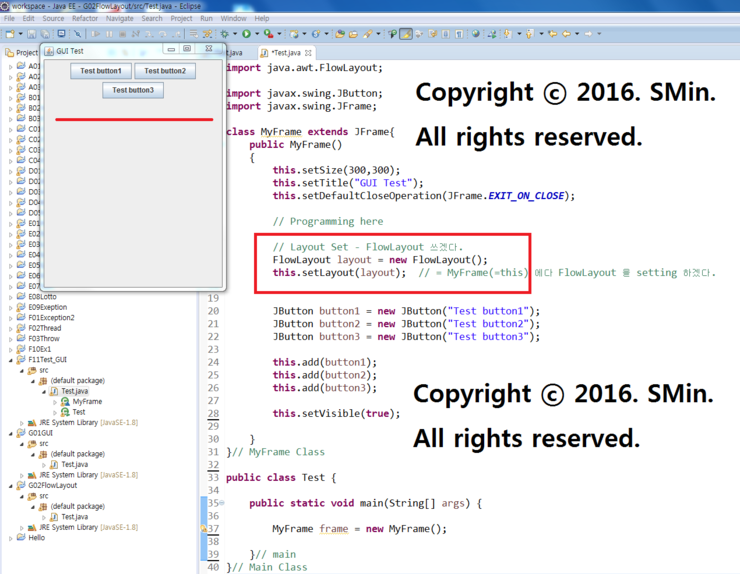Viewport: 740px width, 574px height.
Task: Open the Next Annotation dropdown arrow
Action: click(x=519, y=34)
